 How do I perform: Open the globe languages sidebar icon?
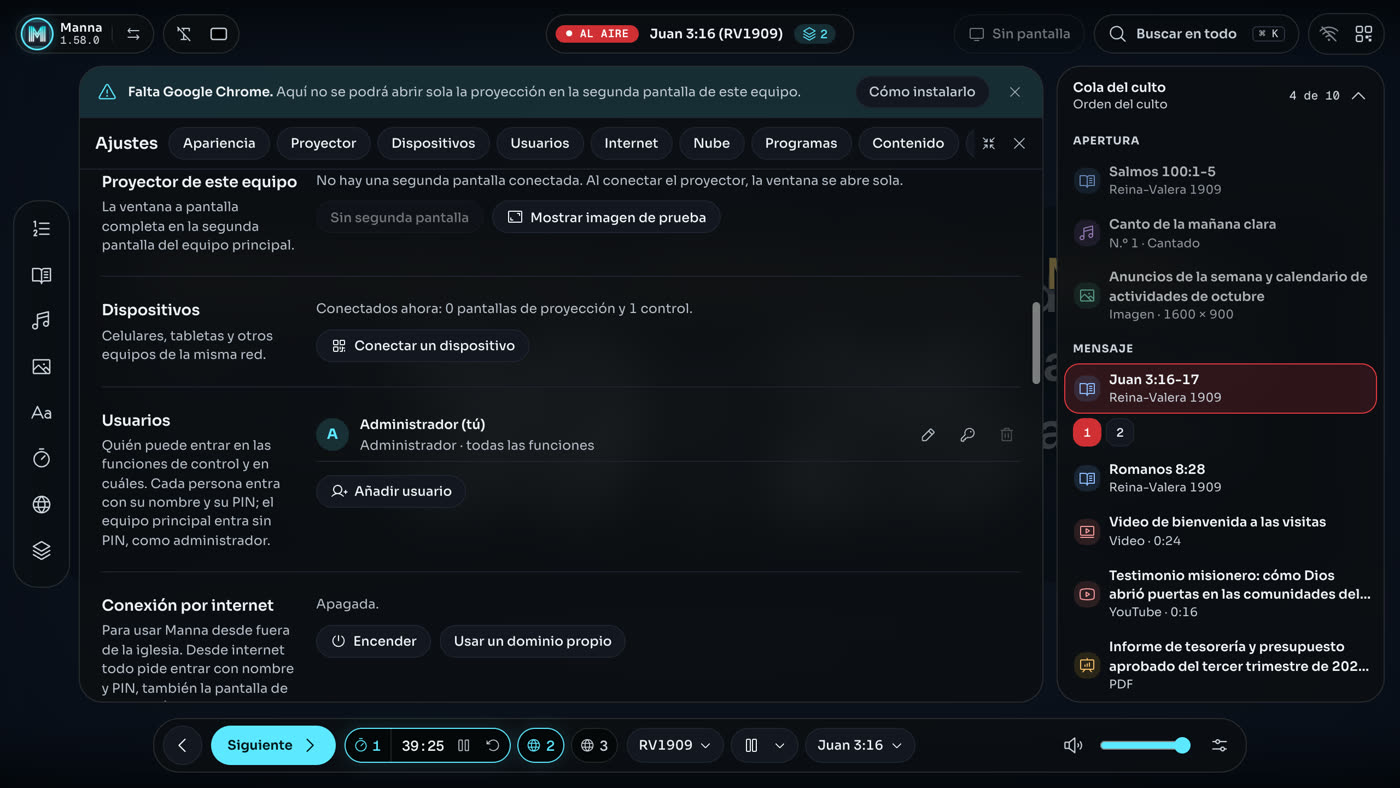coord(41,504)
